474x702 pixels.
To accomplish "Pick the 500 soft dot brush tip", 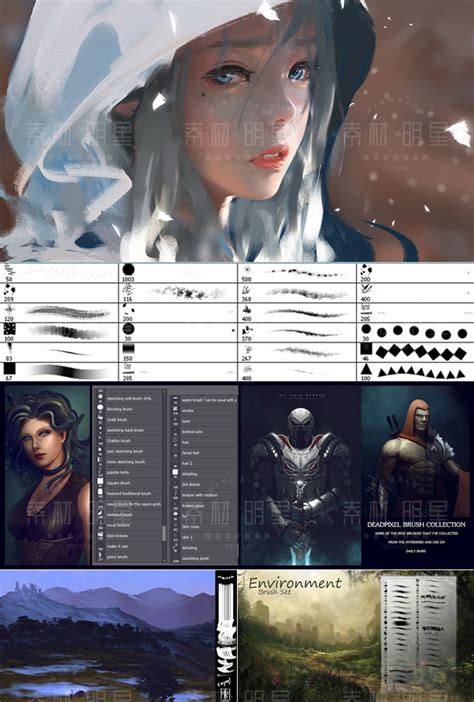I will 247,270.
